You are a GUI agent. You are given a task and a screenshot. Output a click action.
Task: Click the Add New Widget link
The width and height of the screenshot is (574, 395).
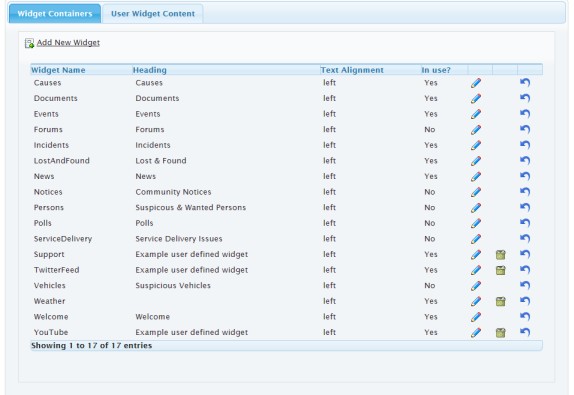coord(68,42)
